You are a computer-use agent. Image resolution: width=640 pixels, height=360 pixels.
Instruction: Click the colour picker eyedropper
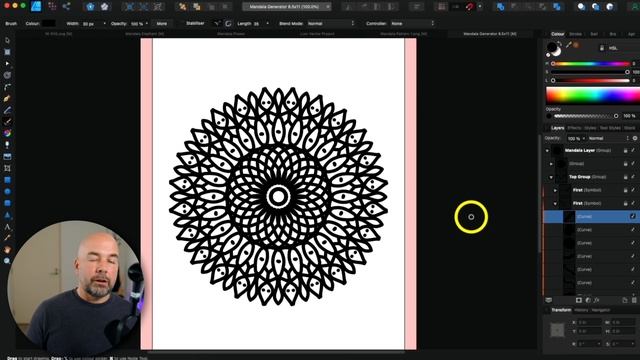[x=568, y=46]
